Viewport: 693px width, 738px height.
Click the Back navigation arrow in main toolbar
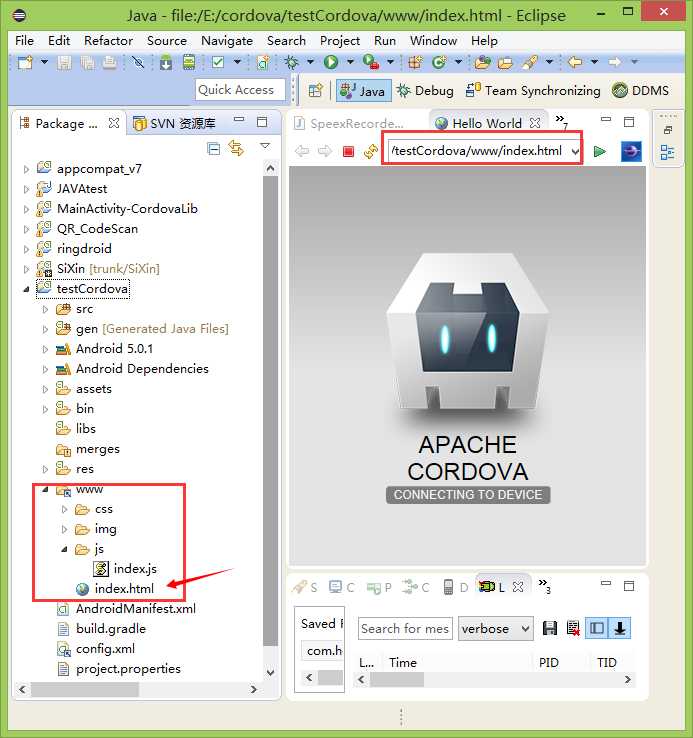click(x=575, y=62)
